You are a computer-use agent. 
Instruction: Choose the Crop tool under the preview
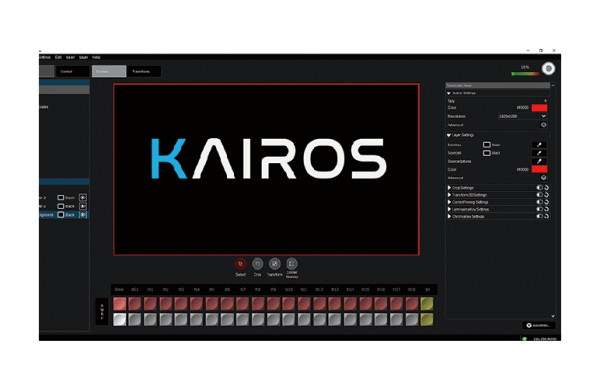(x=258, y=264)
